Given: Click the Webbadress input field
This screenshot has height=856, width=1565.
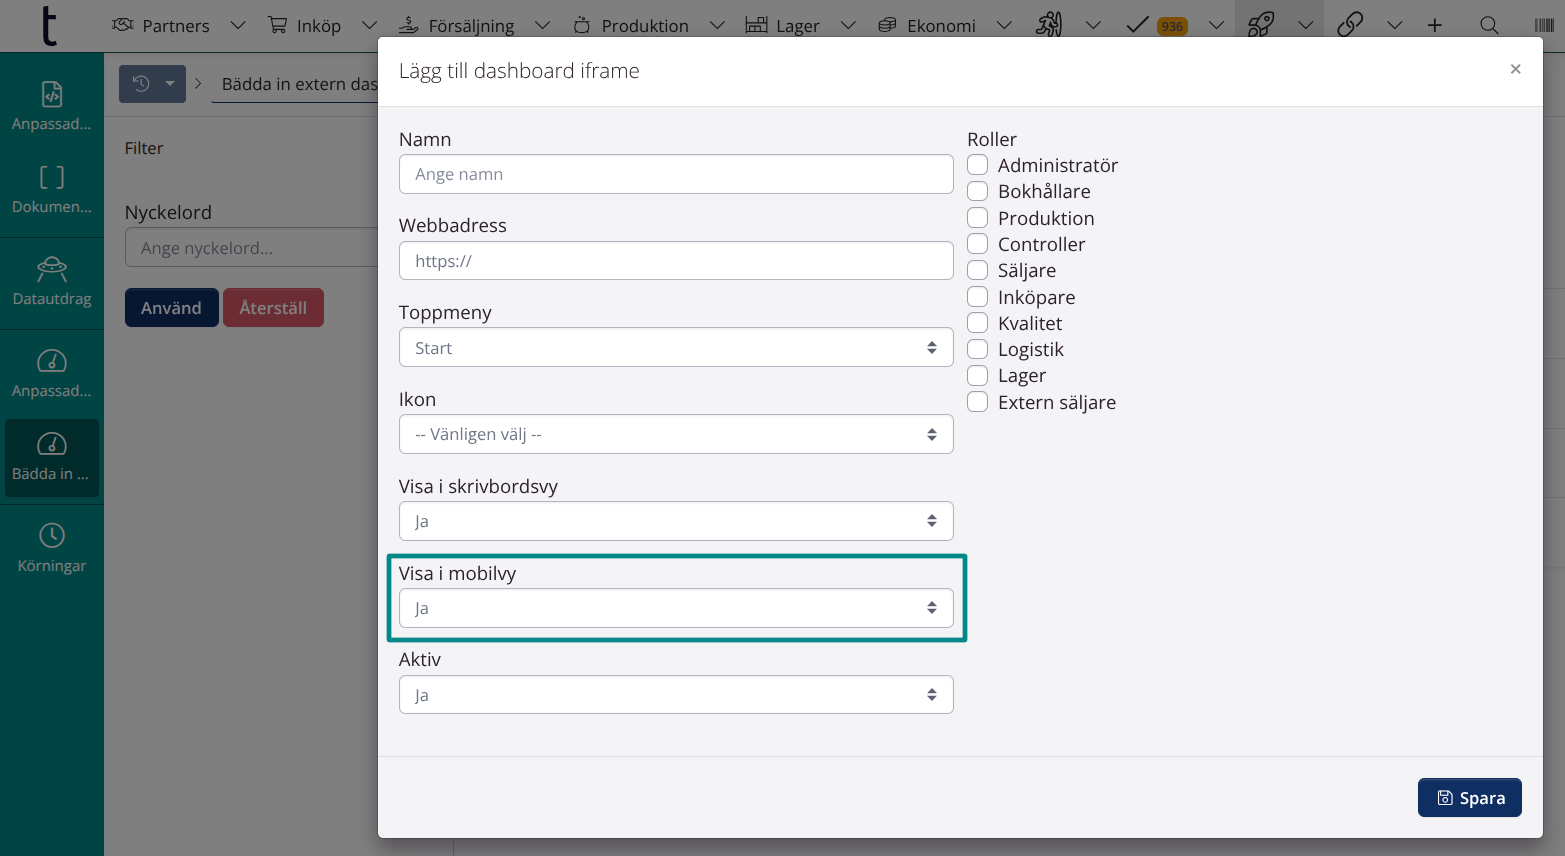Looking at the screenshot, I should click(676, 261).
